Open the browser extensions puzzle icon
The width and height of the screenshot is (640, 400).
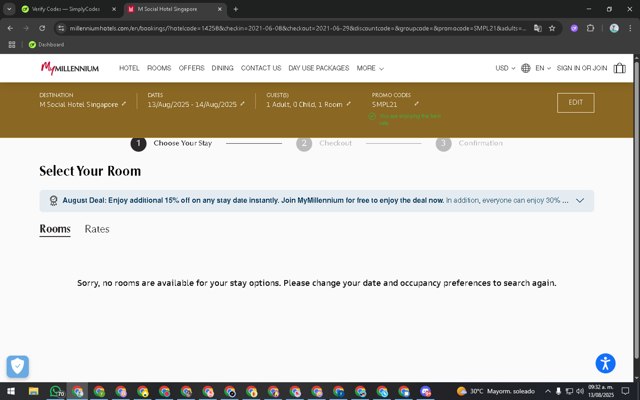coord(590,28)
